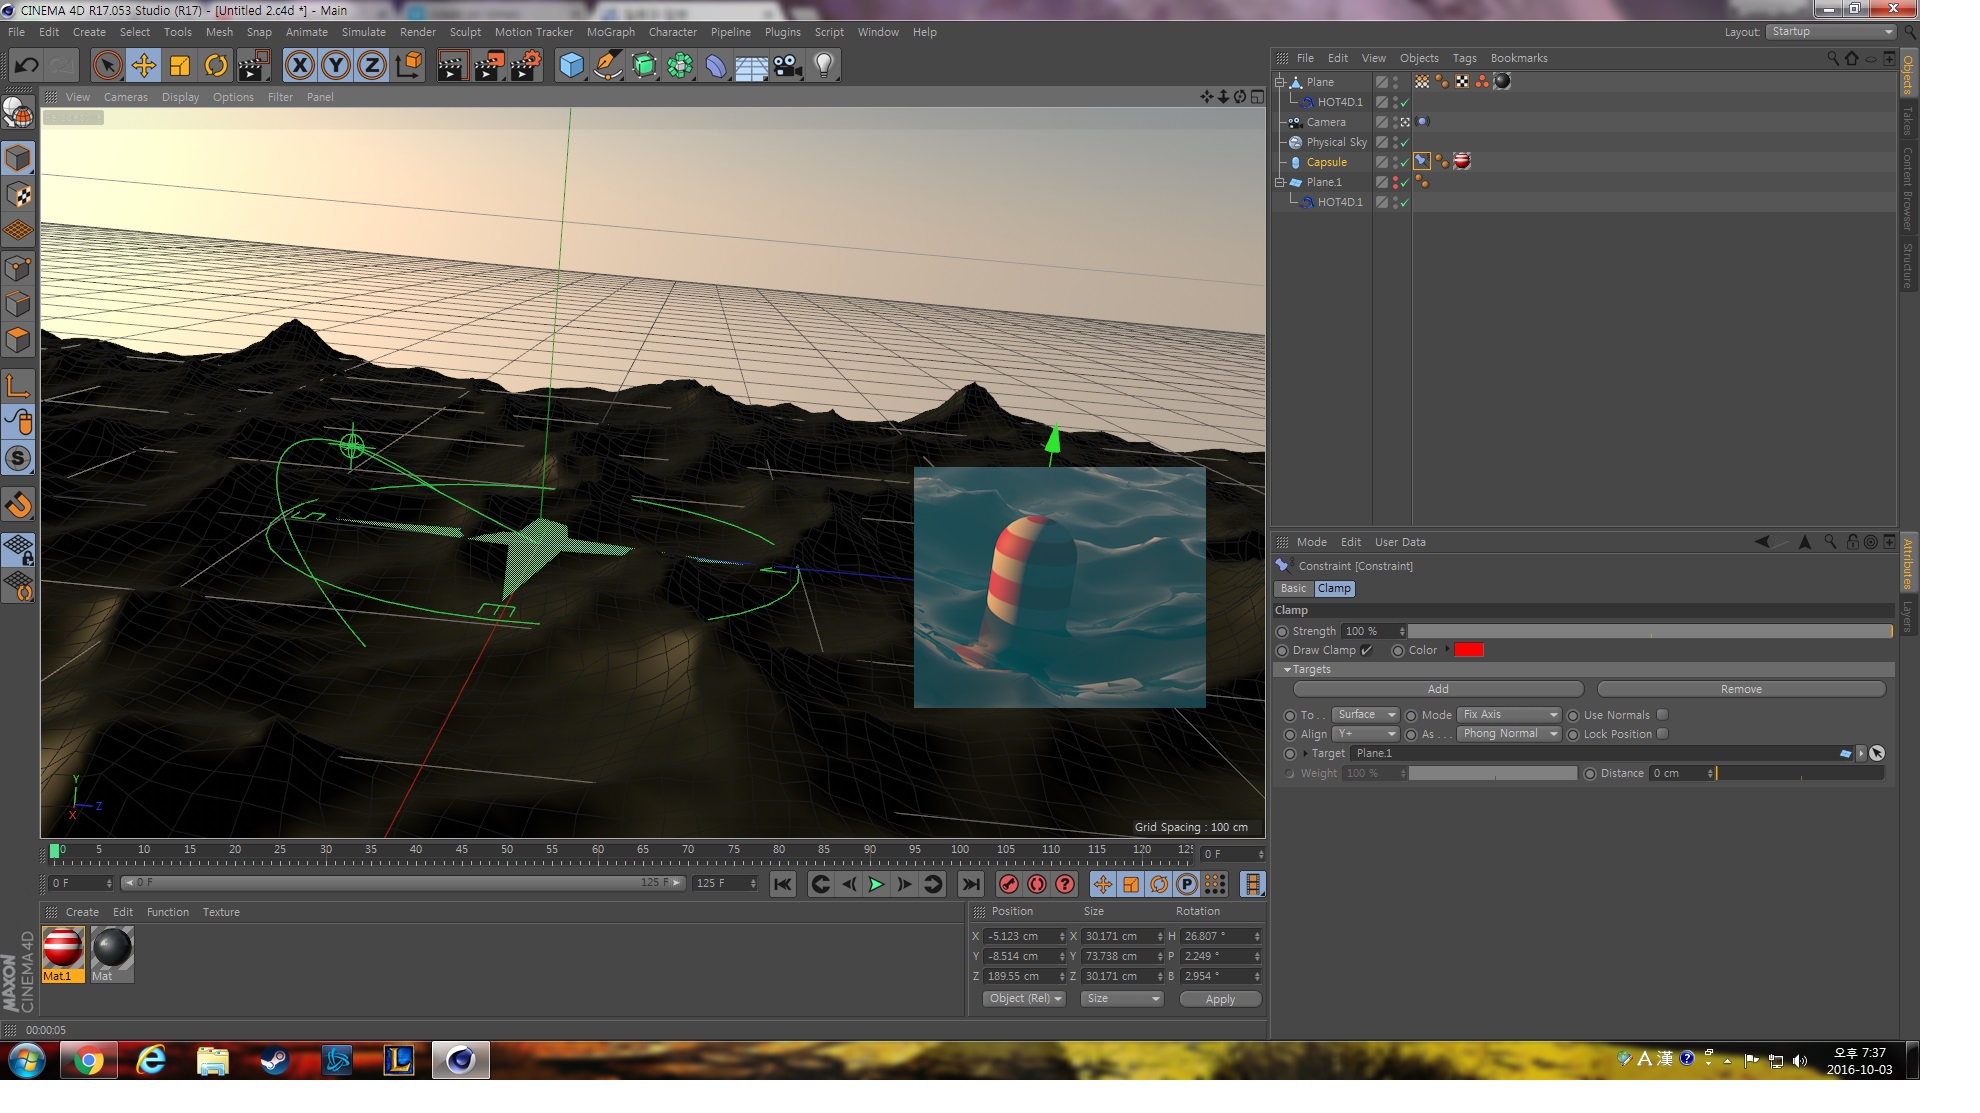Enable Lock Position checkbox
Screen dimensions: 1980x1113
point(1662,734)
